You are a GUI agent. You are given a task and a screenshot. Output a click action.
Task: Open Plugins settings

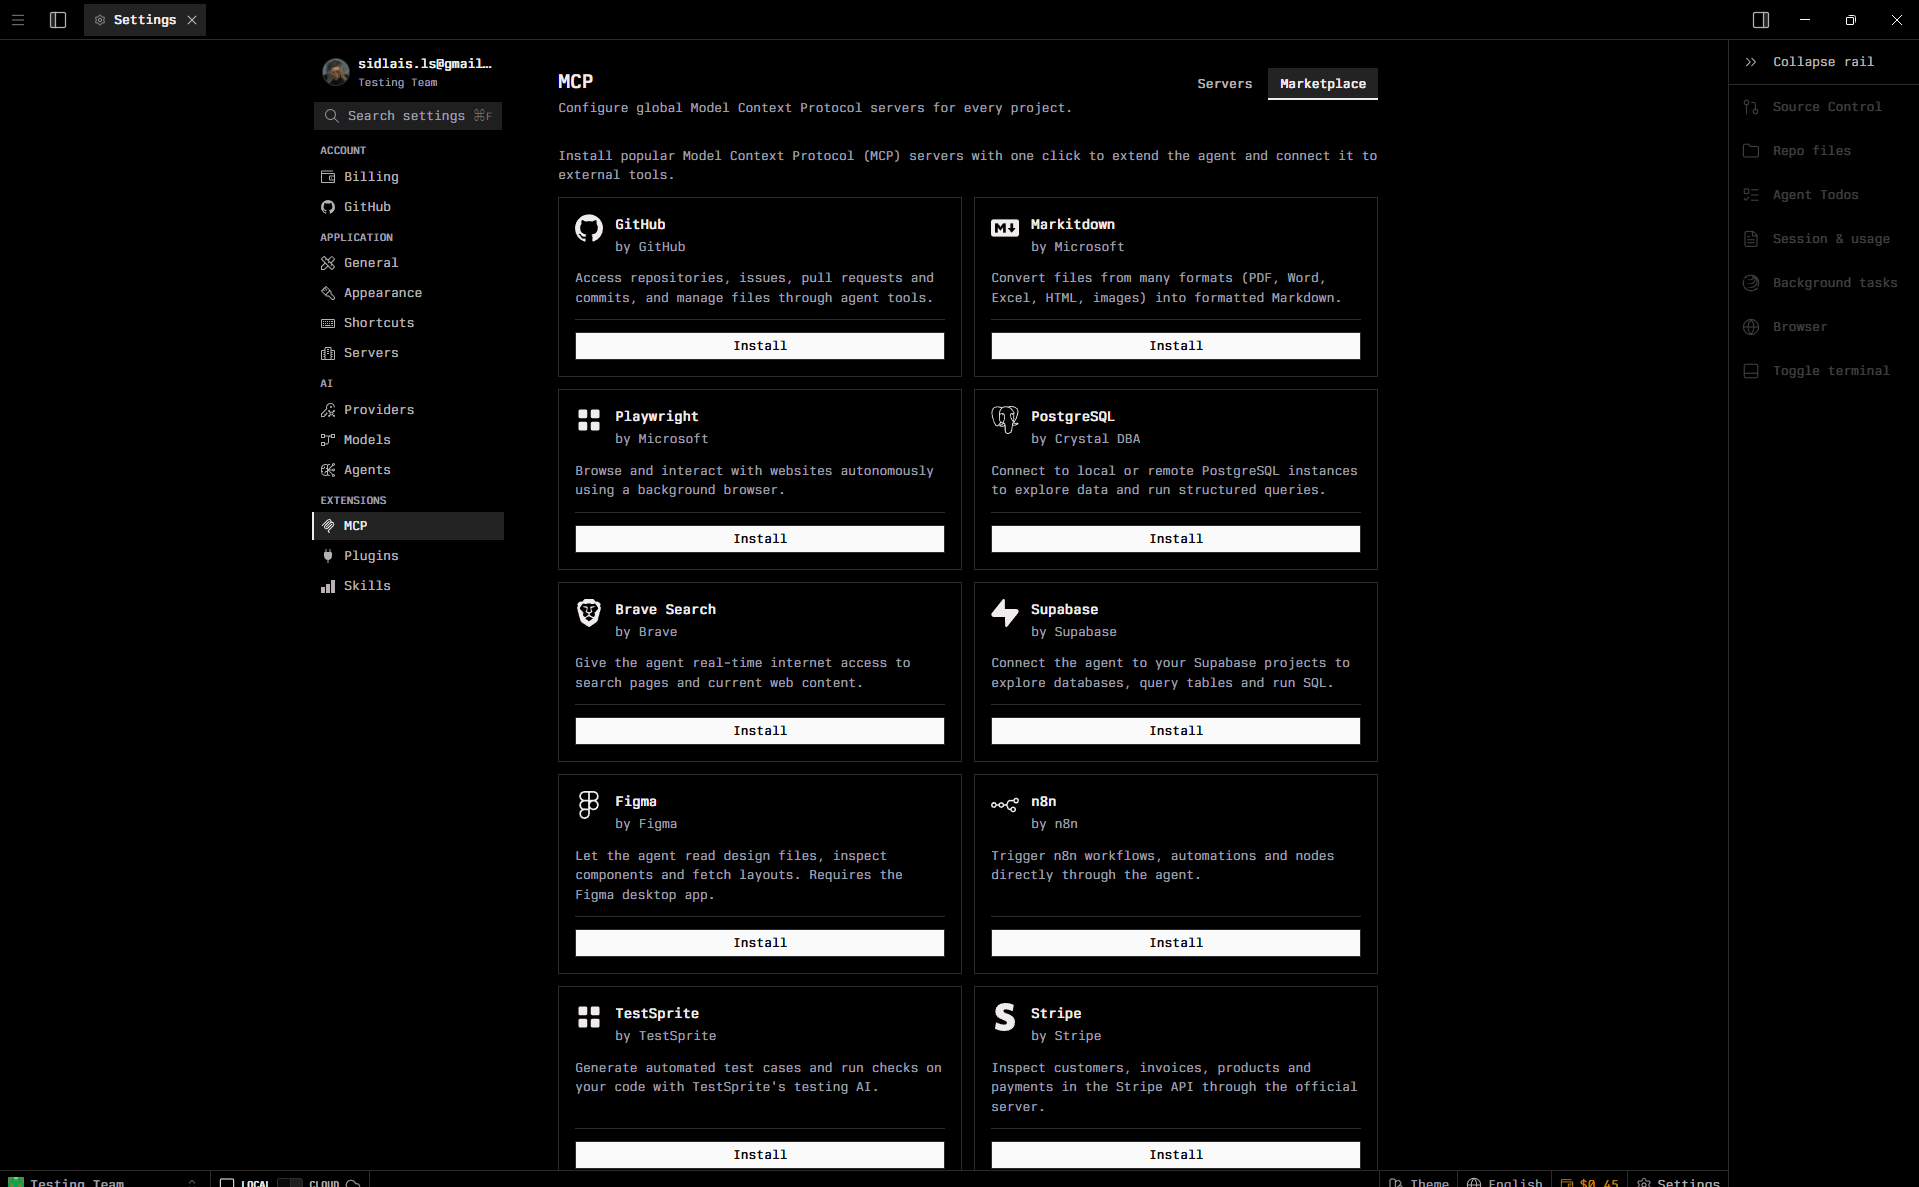408,556
